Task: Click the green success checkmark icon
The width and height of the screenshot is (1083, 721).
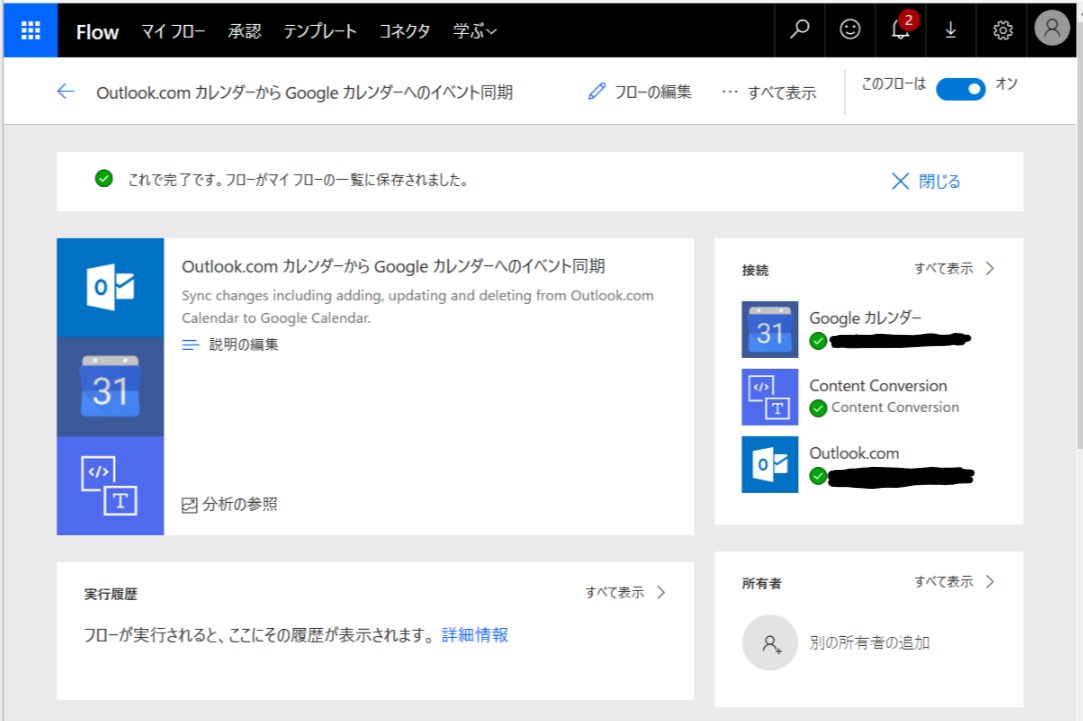Action: tap(104, 179)
